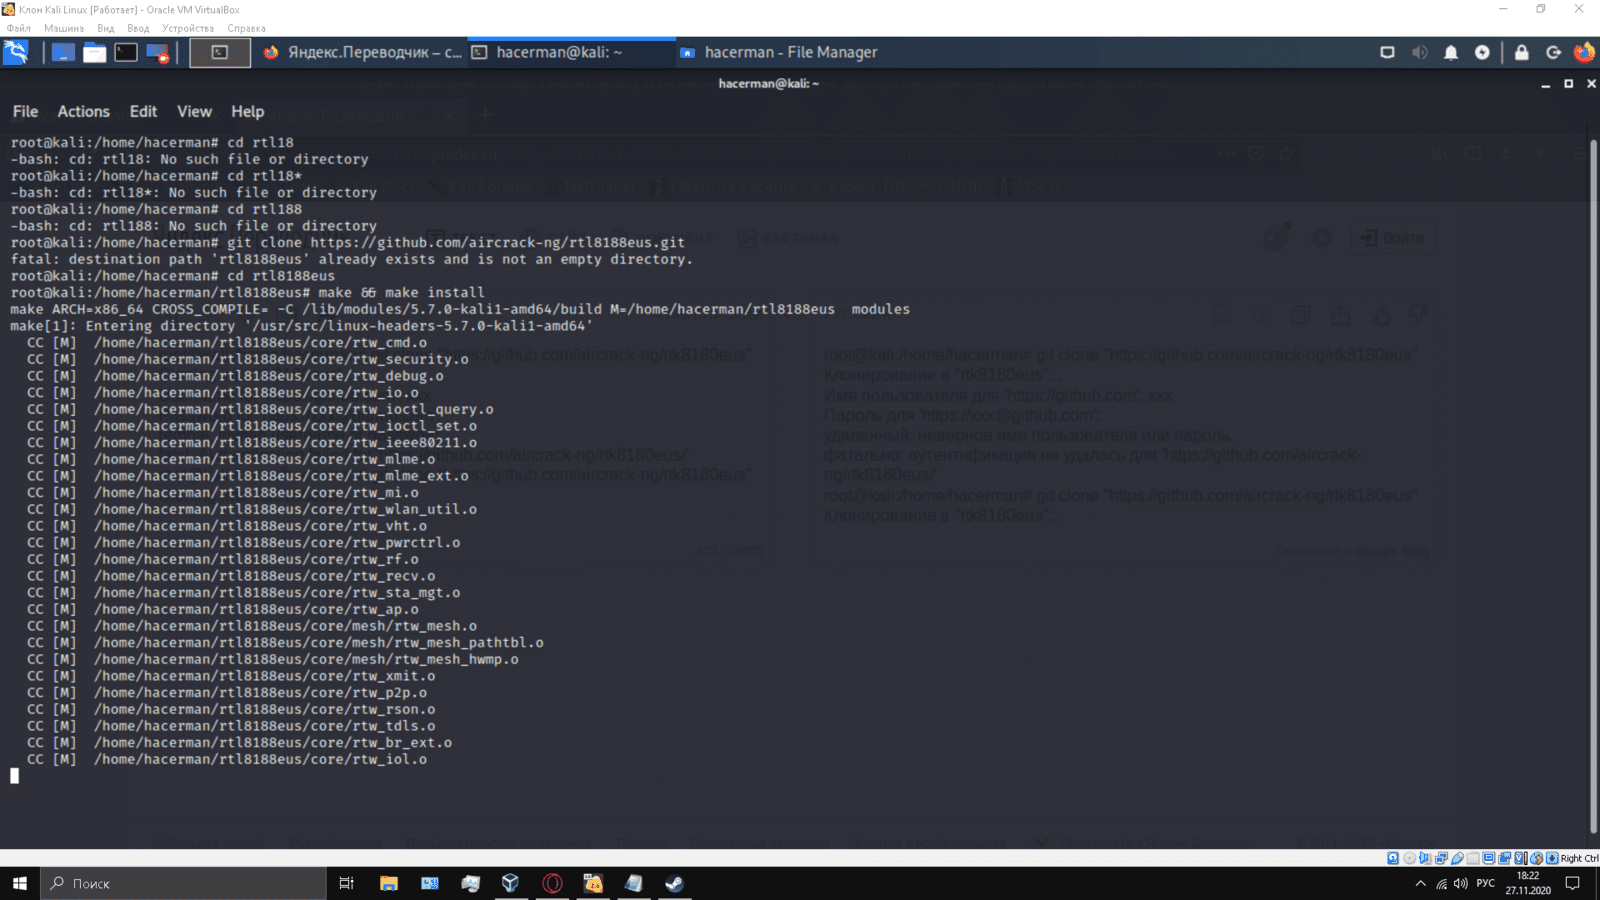Click VirtualBox hard disk activity status icon
This screenshot has width=1600, height=900.
(1393, 858)
